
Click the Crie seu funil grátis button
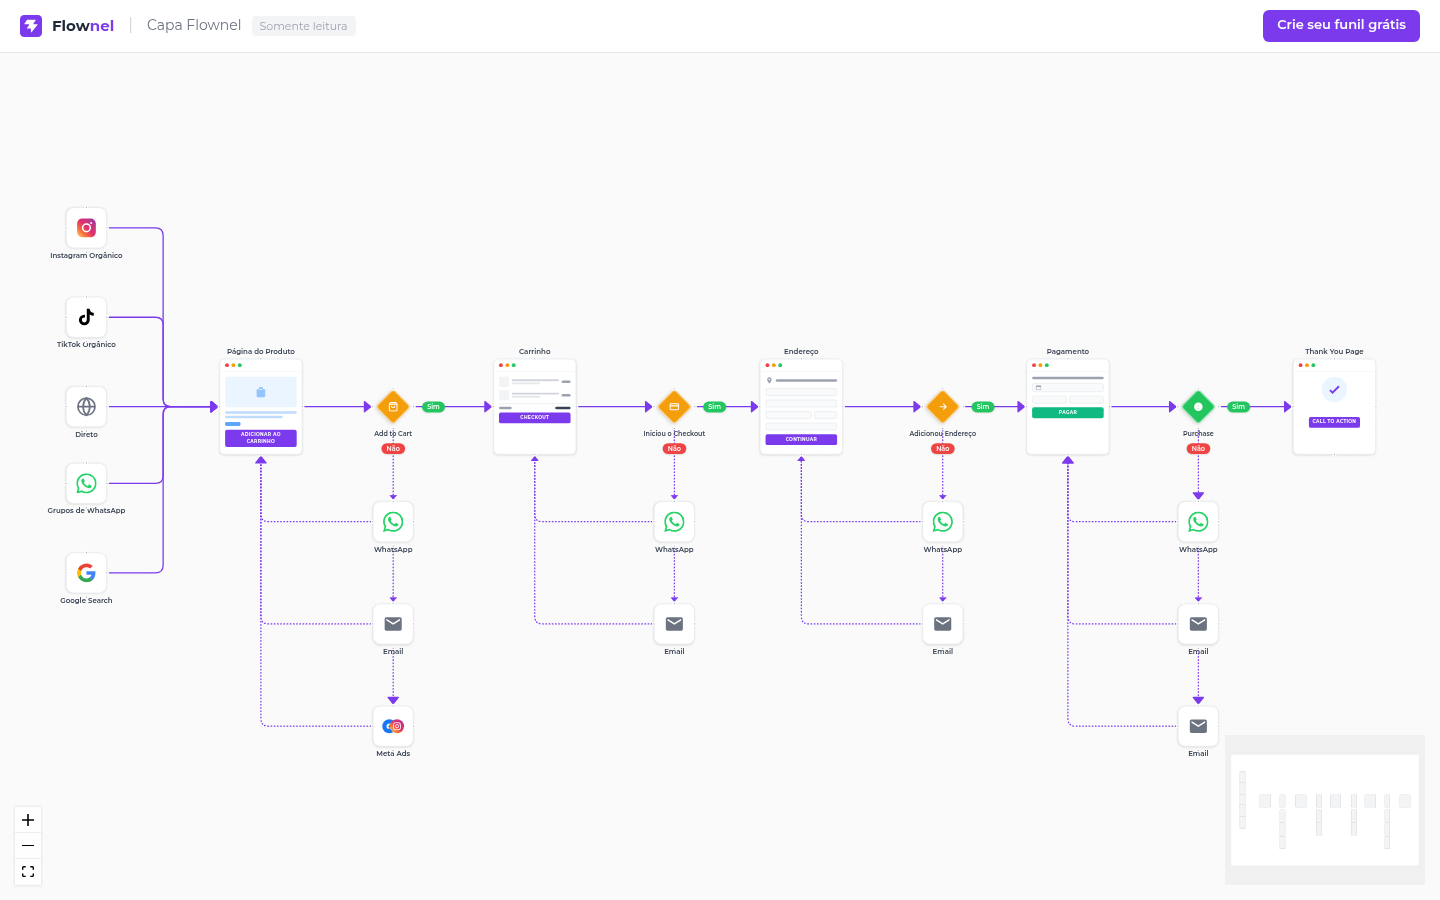point(1341,25)
